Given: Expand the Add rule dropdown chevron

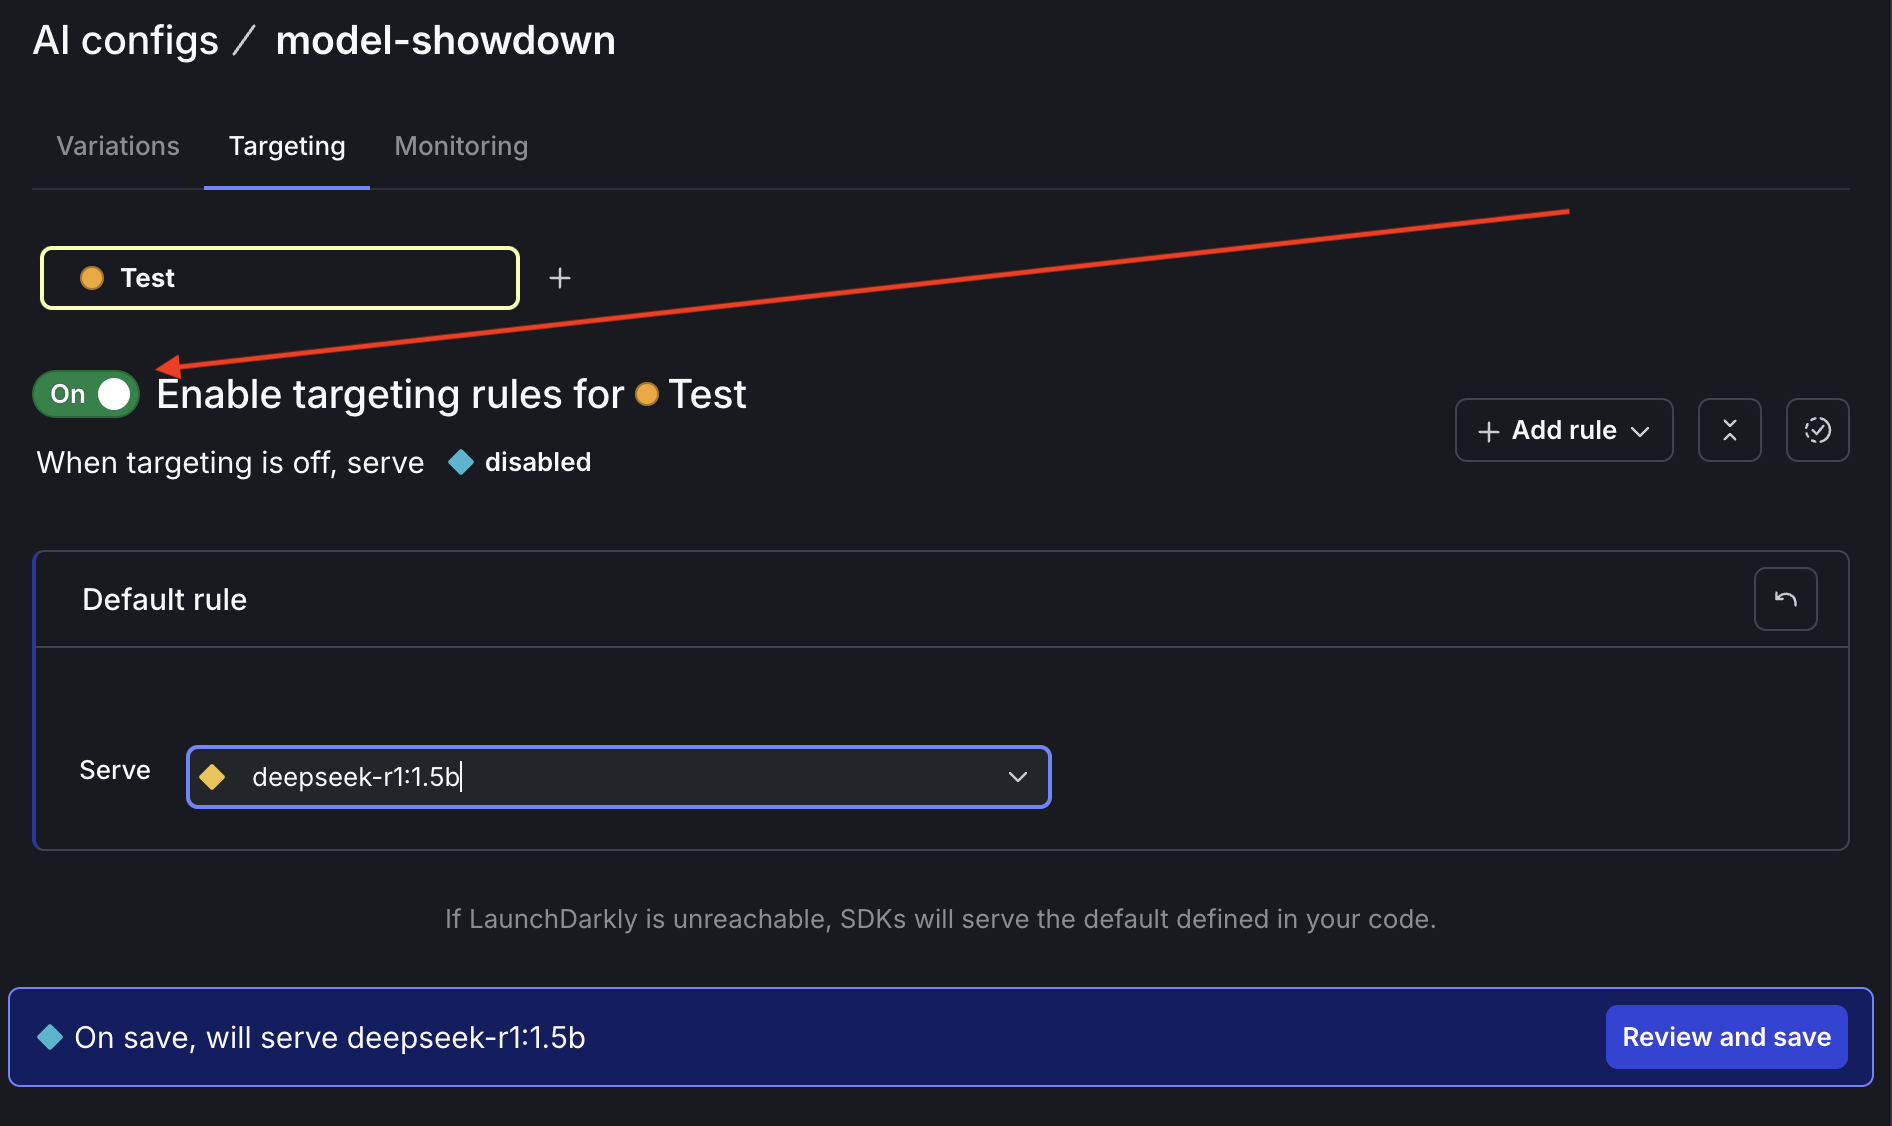Looking at the screenshot, I should click(1640, 430).
